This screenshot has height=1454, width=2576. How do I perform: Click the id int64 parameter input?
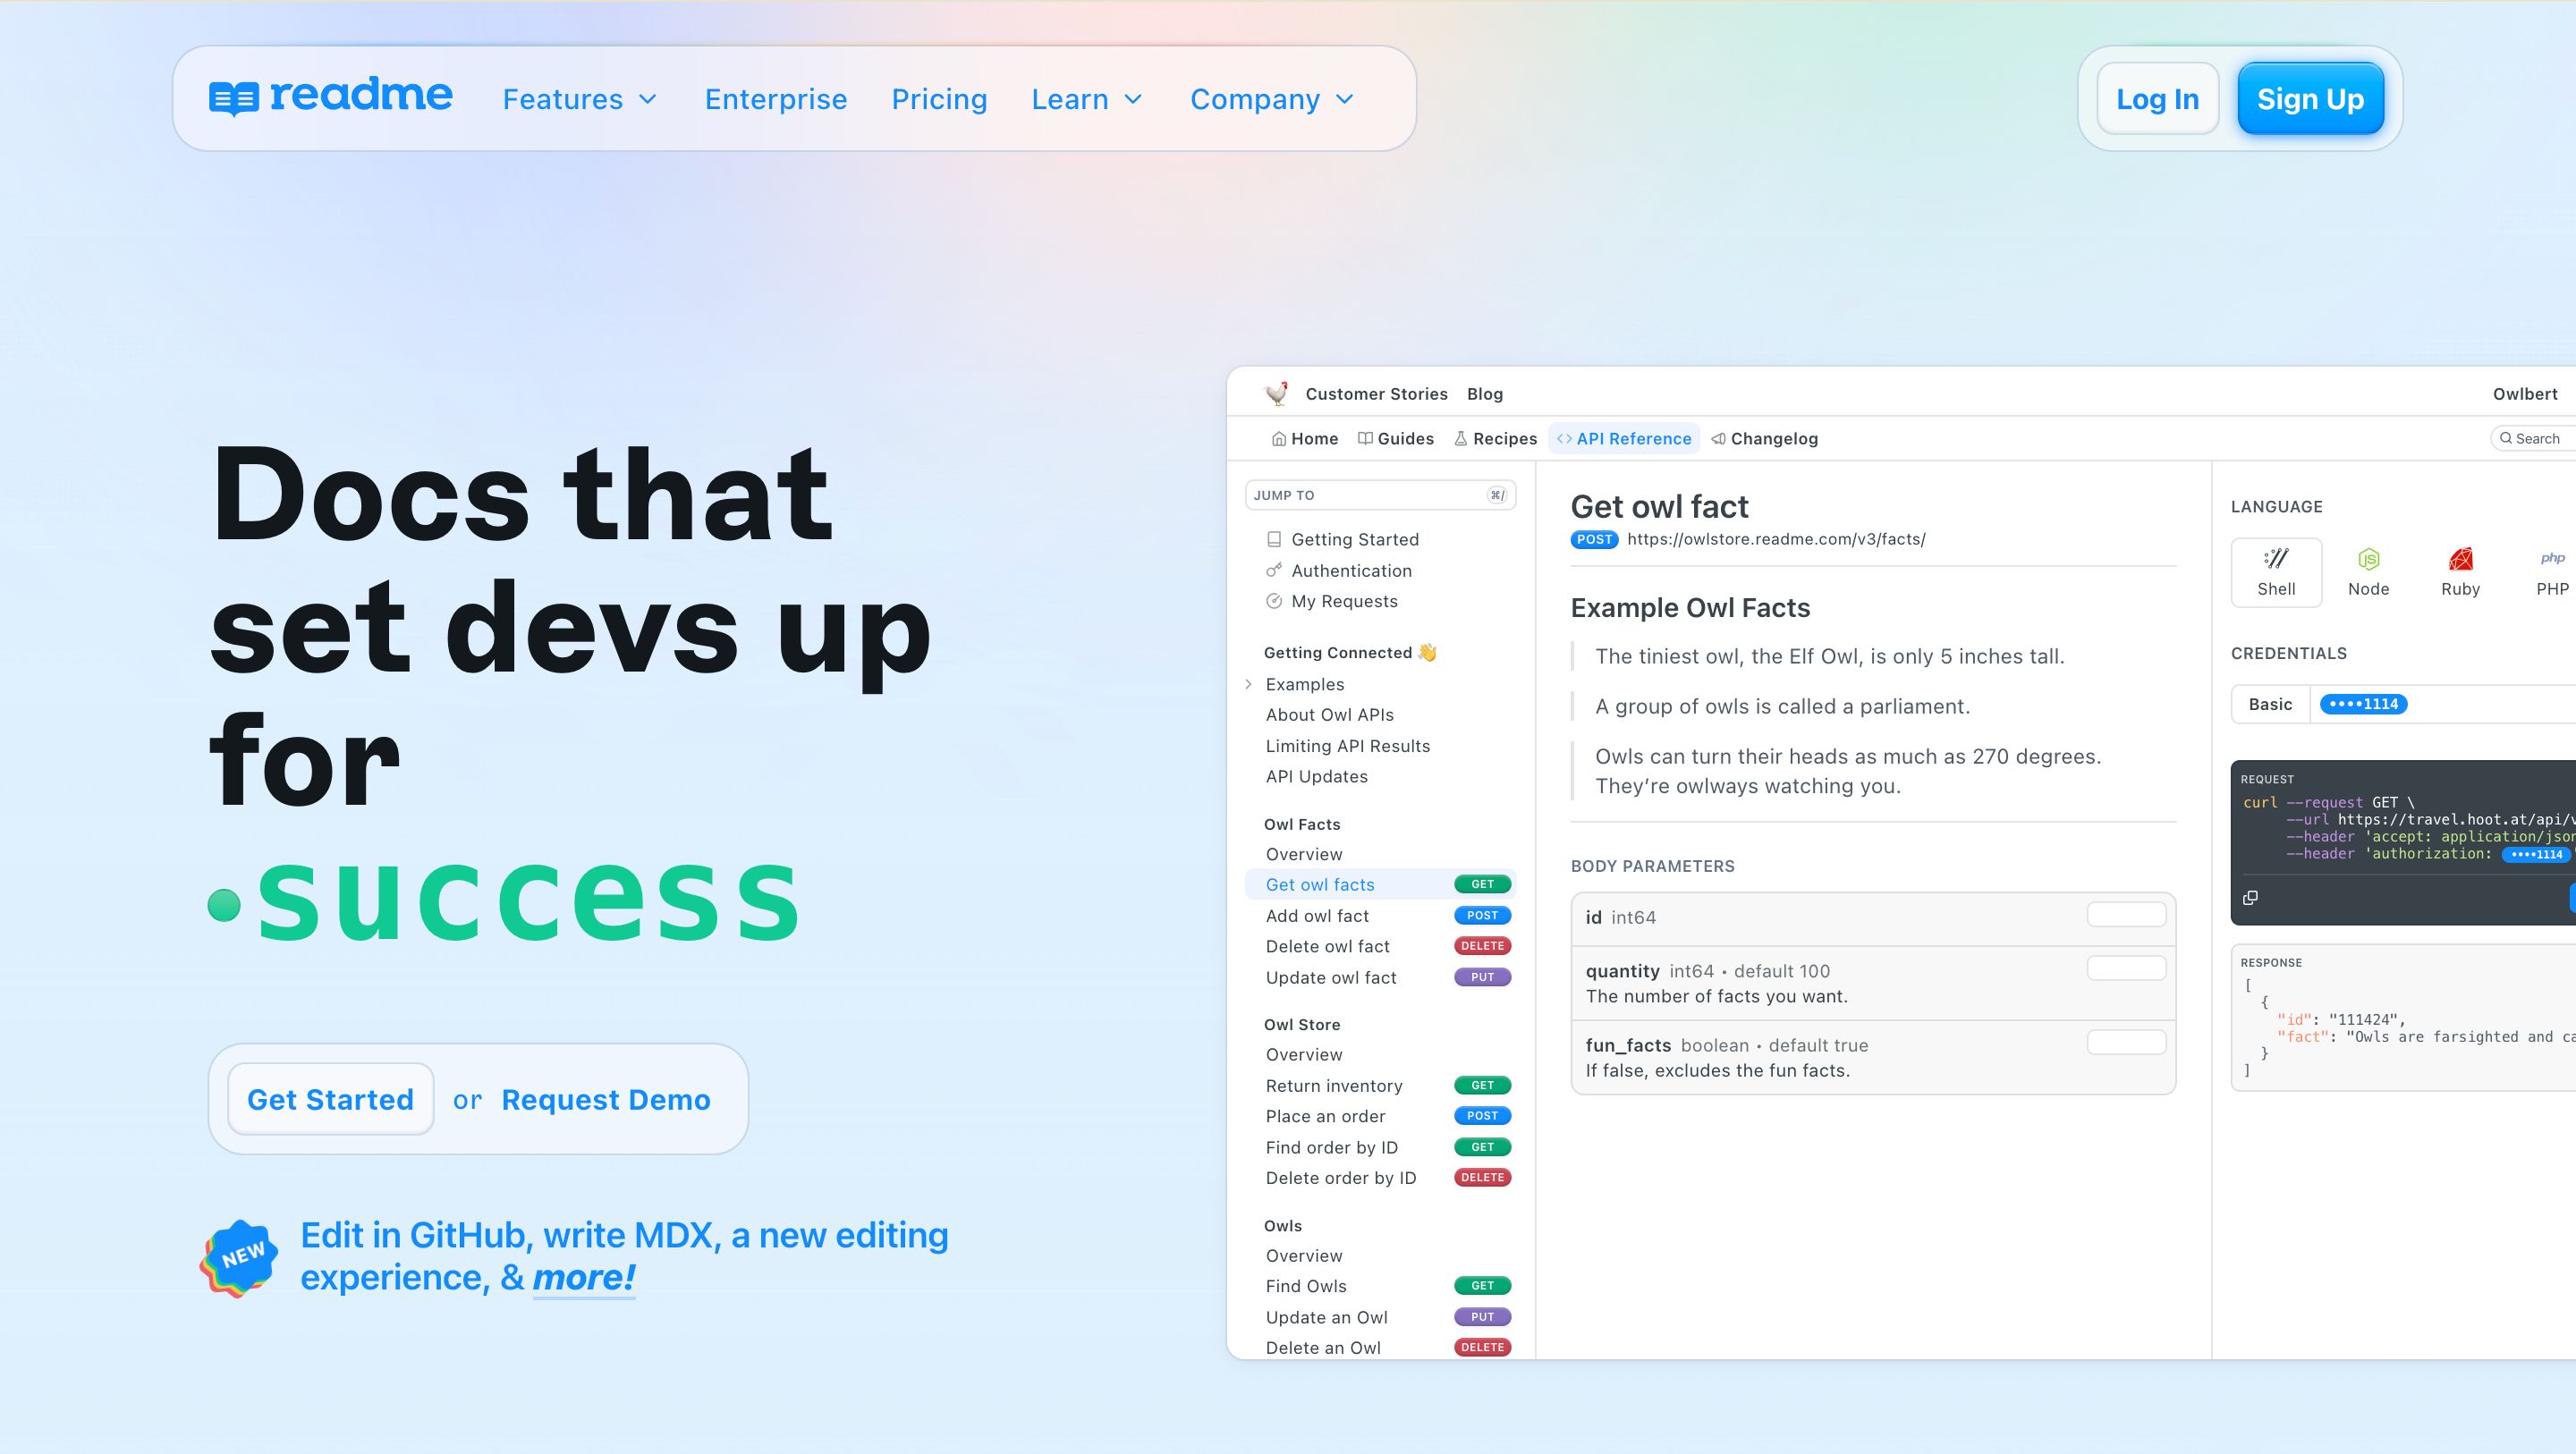pos(2126,915)
